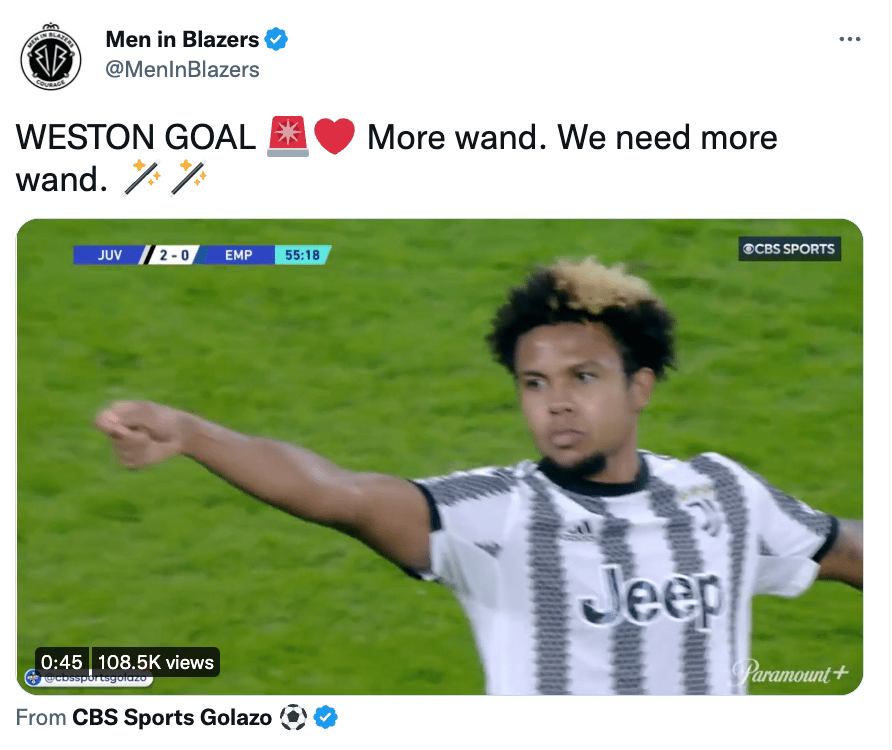Play the embedded Weston goal video
Image resolution: width=892 pixels, height=750 pixels.
440,456
